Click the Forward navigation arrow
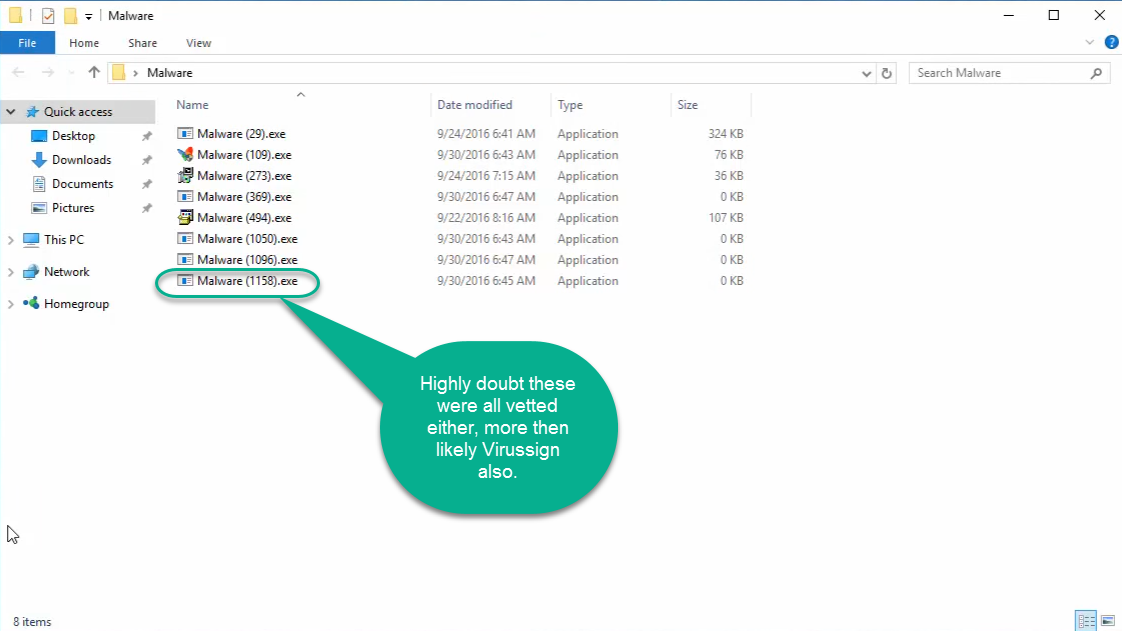This screenshot has height=631, width=1122. coord(48,72)
